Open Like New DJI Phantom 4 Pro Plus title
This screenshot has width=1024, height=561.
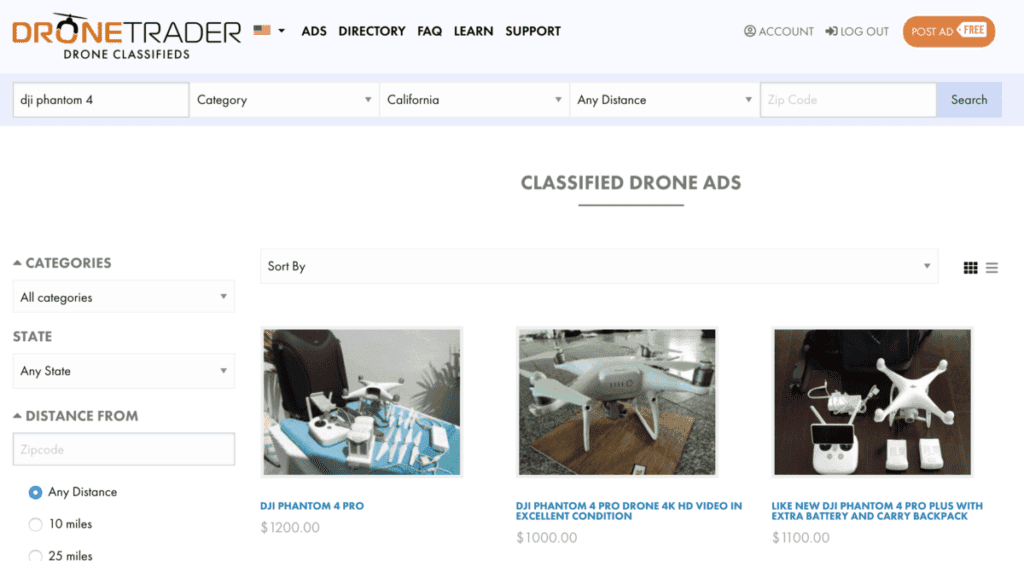pyautogui.click(x=877, y=511)
